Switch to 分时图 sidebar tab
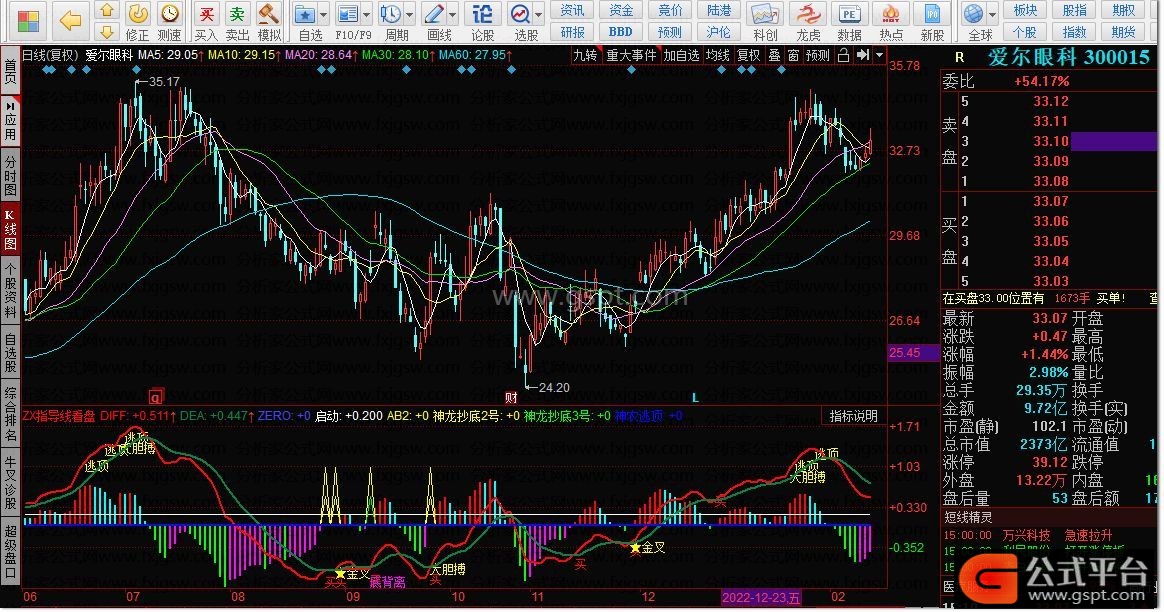 (10, 175)
